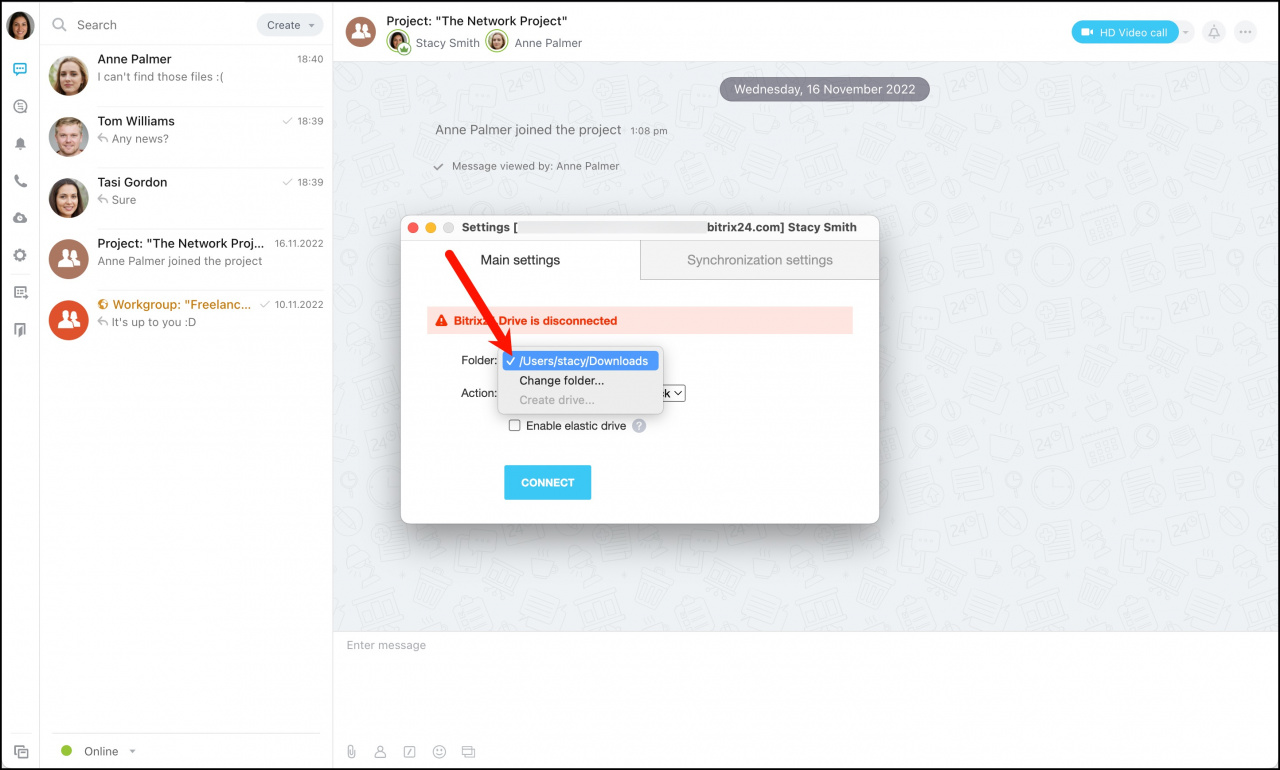Click the help icon beside Enable elastic drive
Viewport: 1280px width, 770px height.
point(639,425)
